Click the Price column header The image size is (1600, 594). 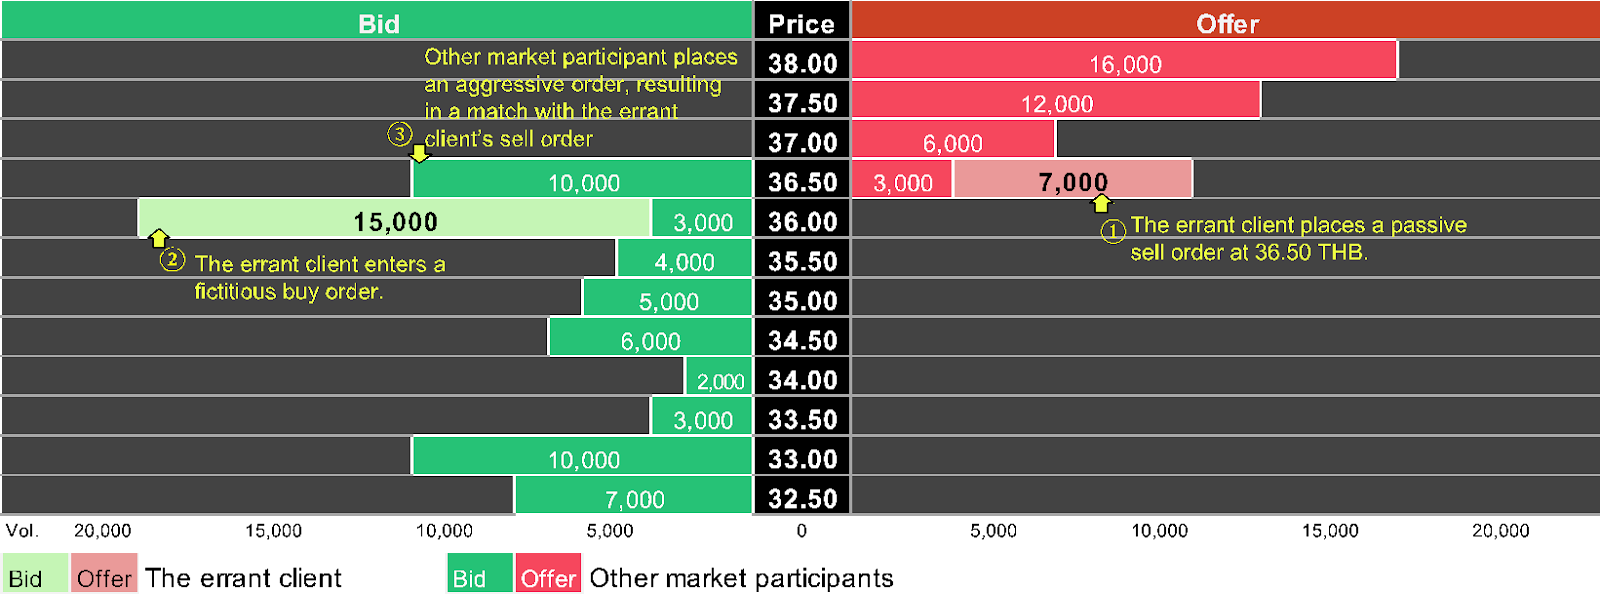pos(801,23)
